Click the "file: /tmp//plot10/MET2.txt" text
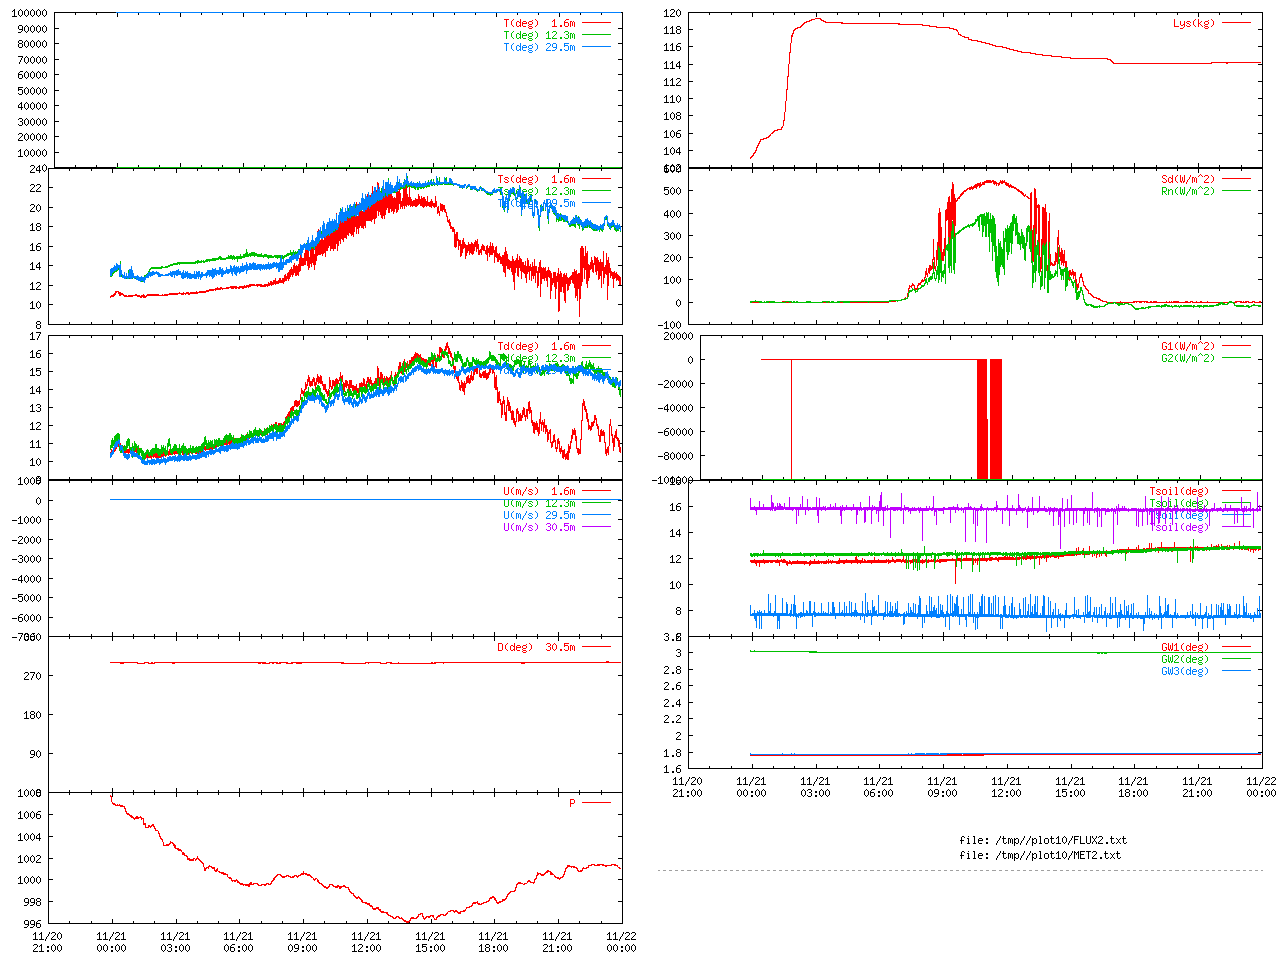 [1040, 855]
